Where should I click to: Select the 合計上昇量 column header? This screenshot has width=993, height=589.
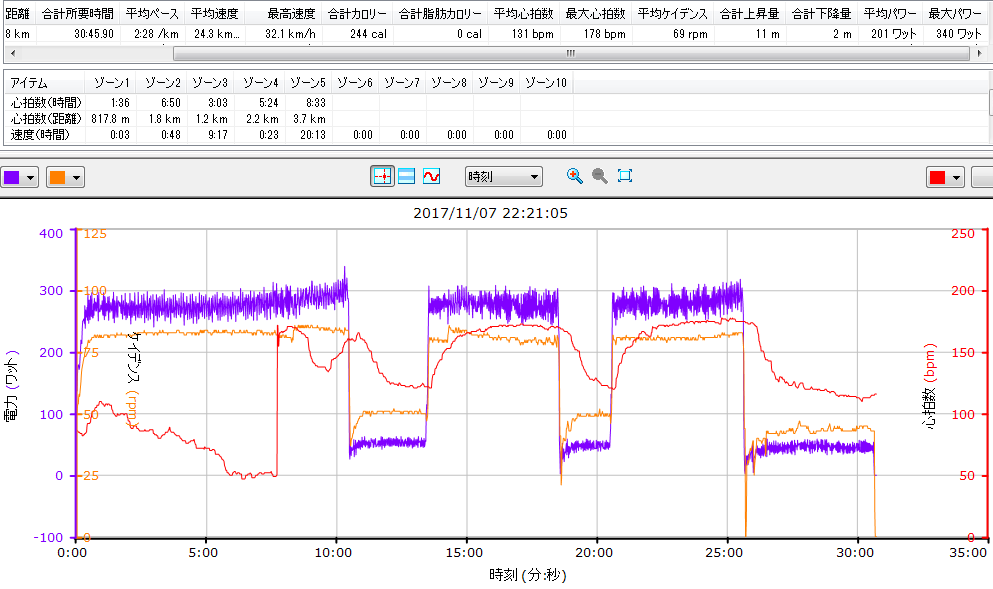(749, 13)
